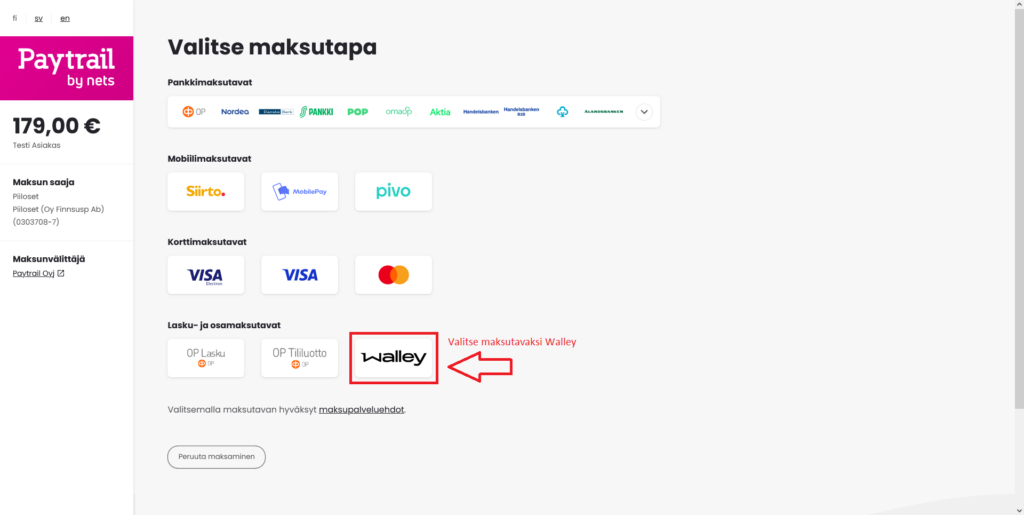Select POP Pankki payment option
Screen dimensions: 1024x515
(x=357, y=112)
